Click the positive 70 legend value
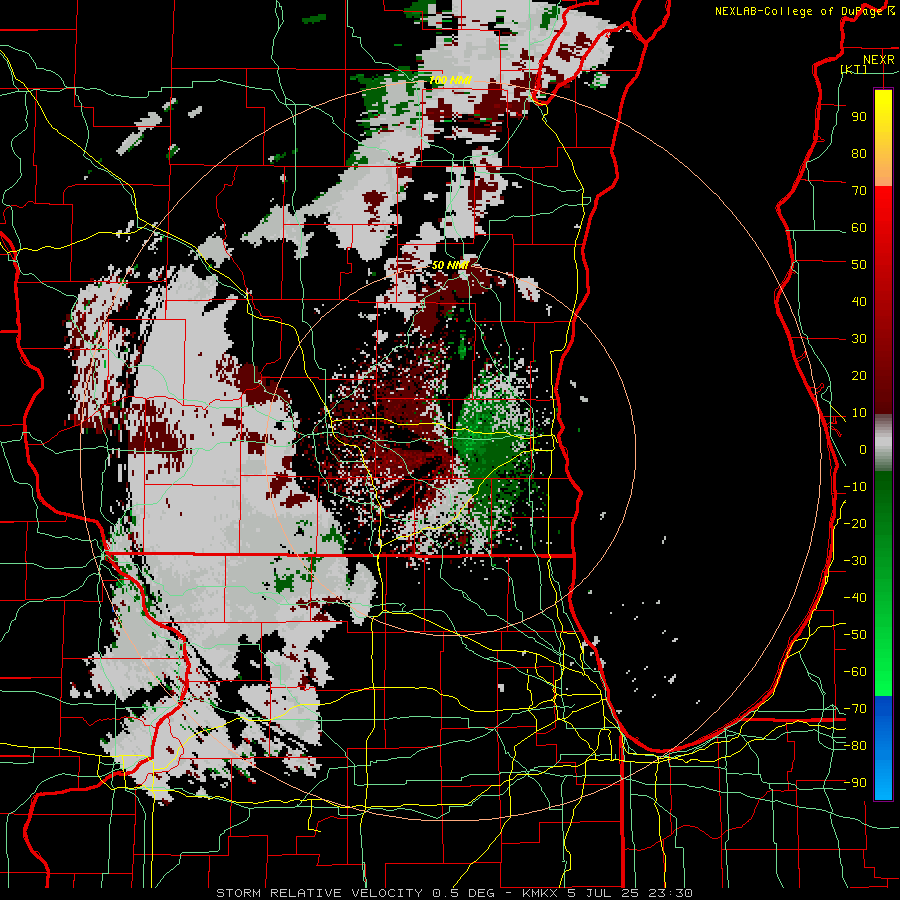Screen dimensions: 900x900 [x=859, y=191]
